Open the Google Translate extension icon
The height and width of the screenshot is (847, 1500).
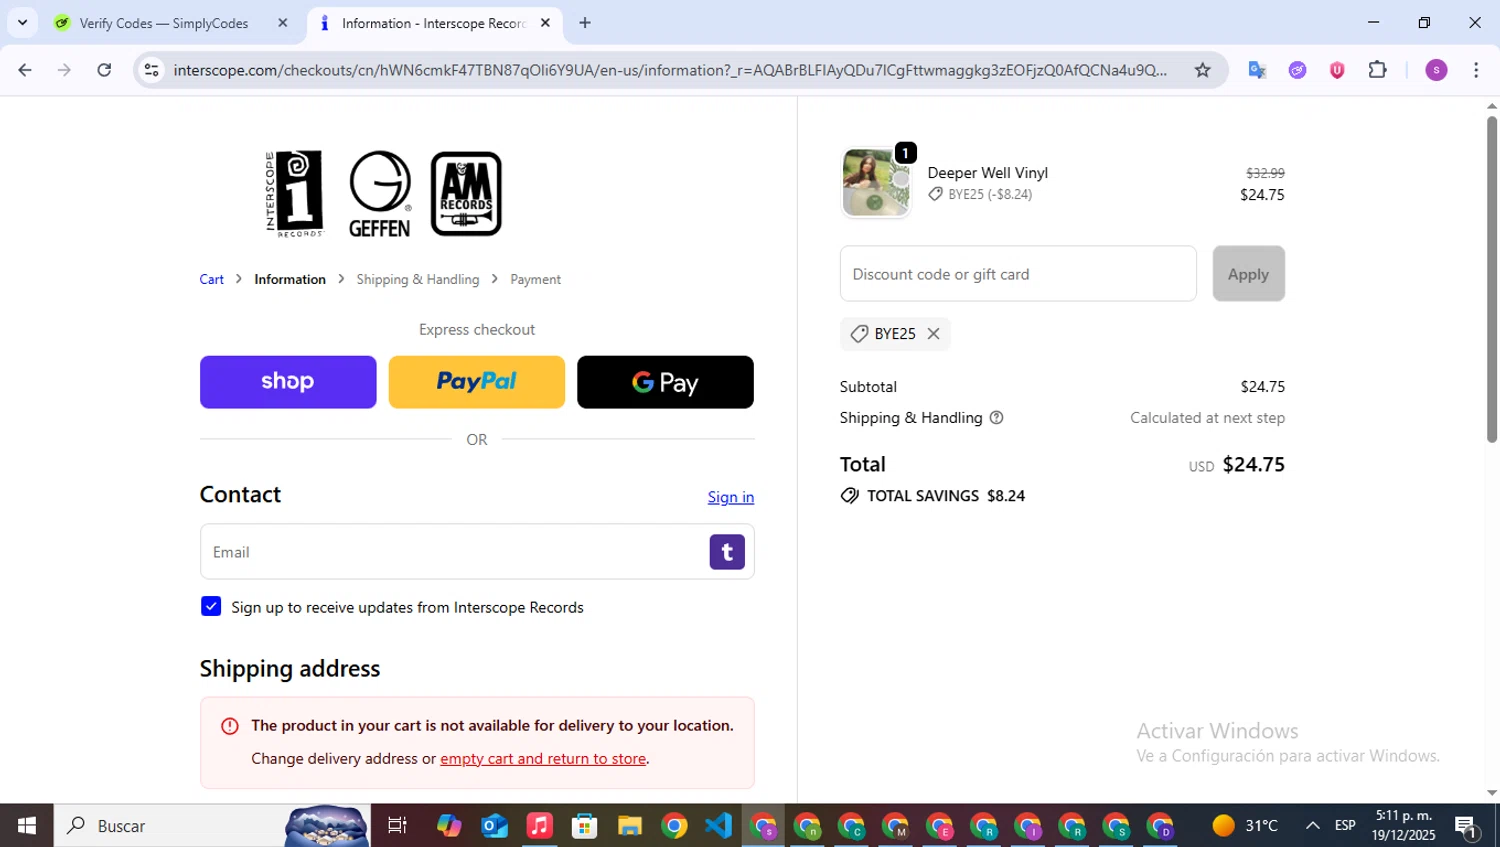coord(1257,70)
